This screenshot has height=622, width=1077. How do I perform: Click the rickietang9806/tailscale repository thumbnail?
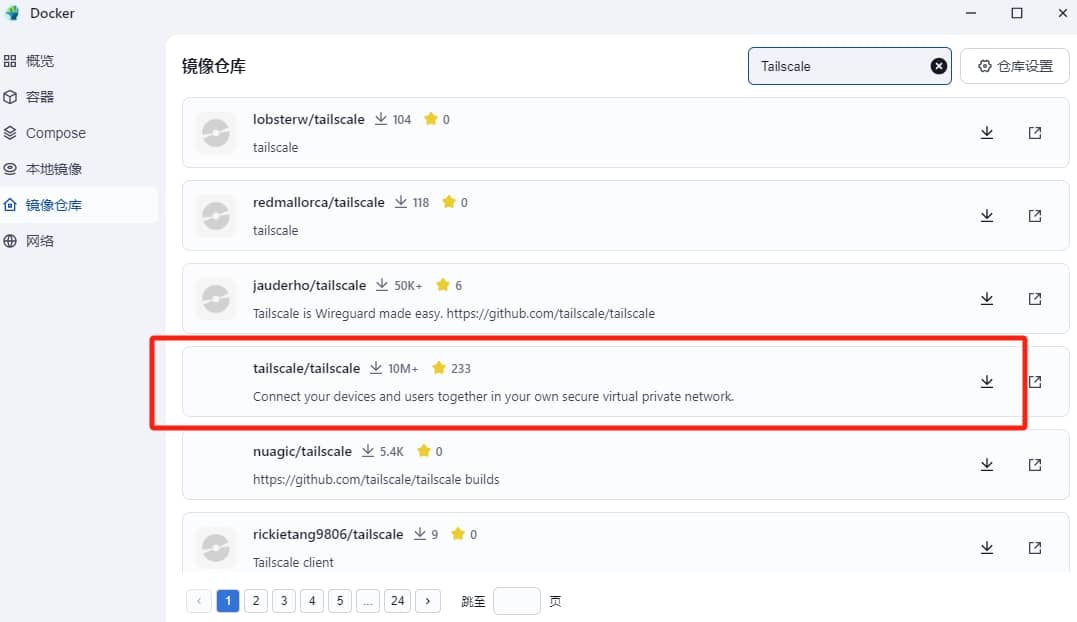216,548
